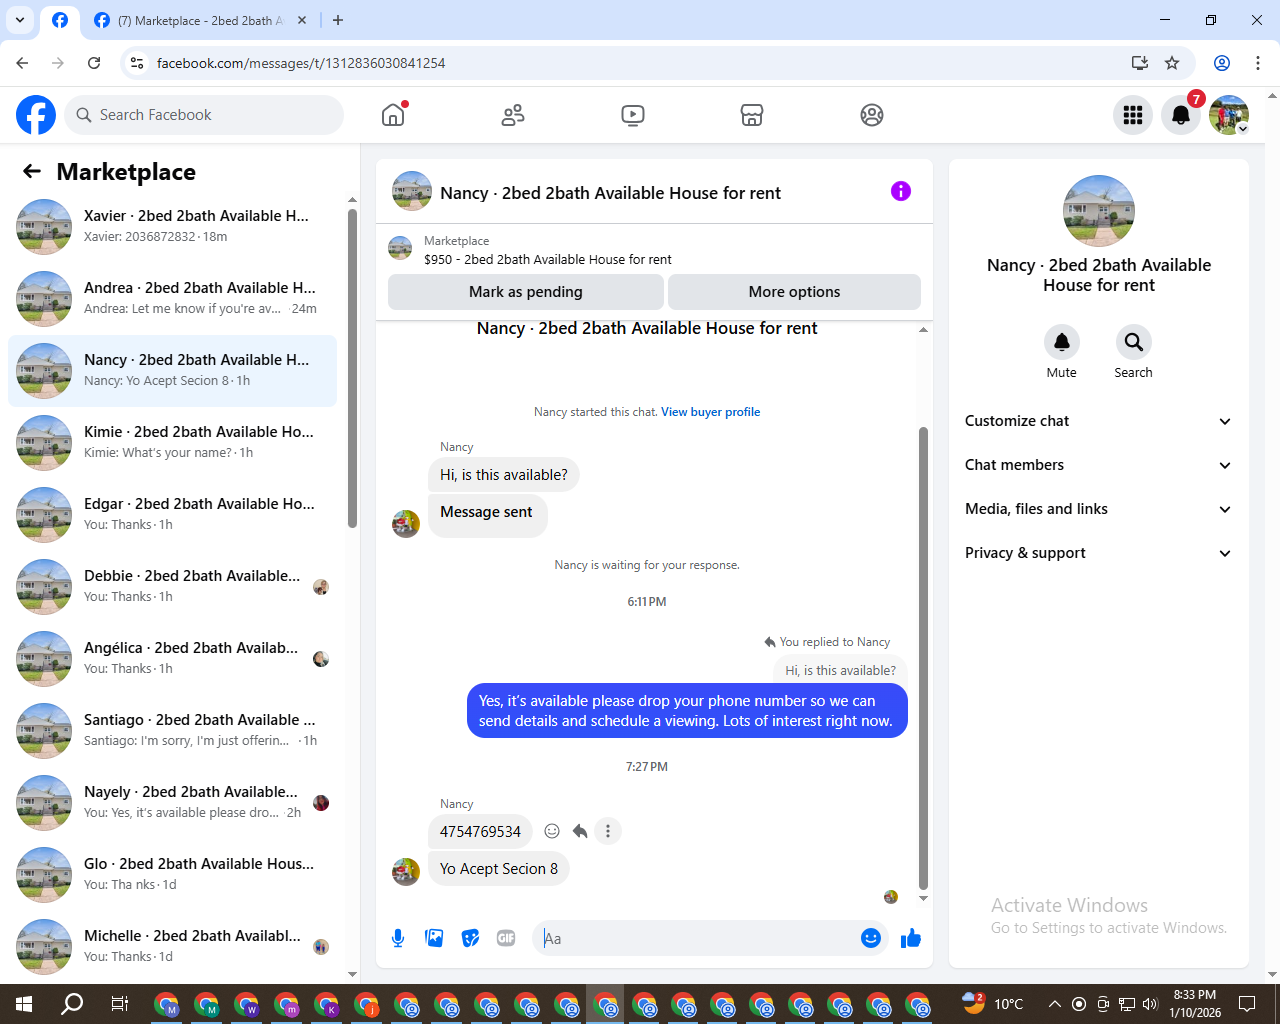Attach a photo using the image icon
The width and height of the screenshot is (1280, 1024).
click(x=434, y=938)
